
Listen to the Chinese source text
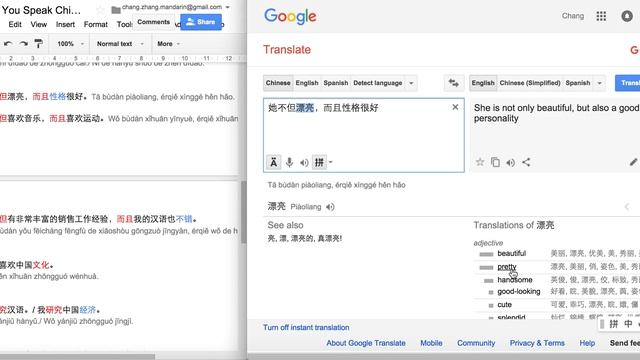(x=304, y=162)
